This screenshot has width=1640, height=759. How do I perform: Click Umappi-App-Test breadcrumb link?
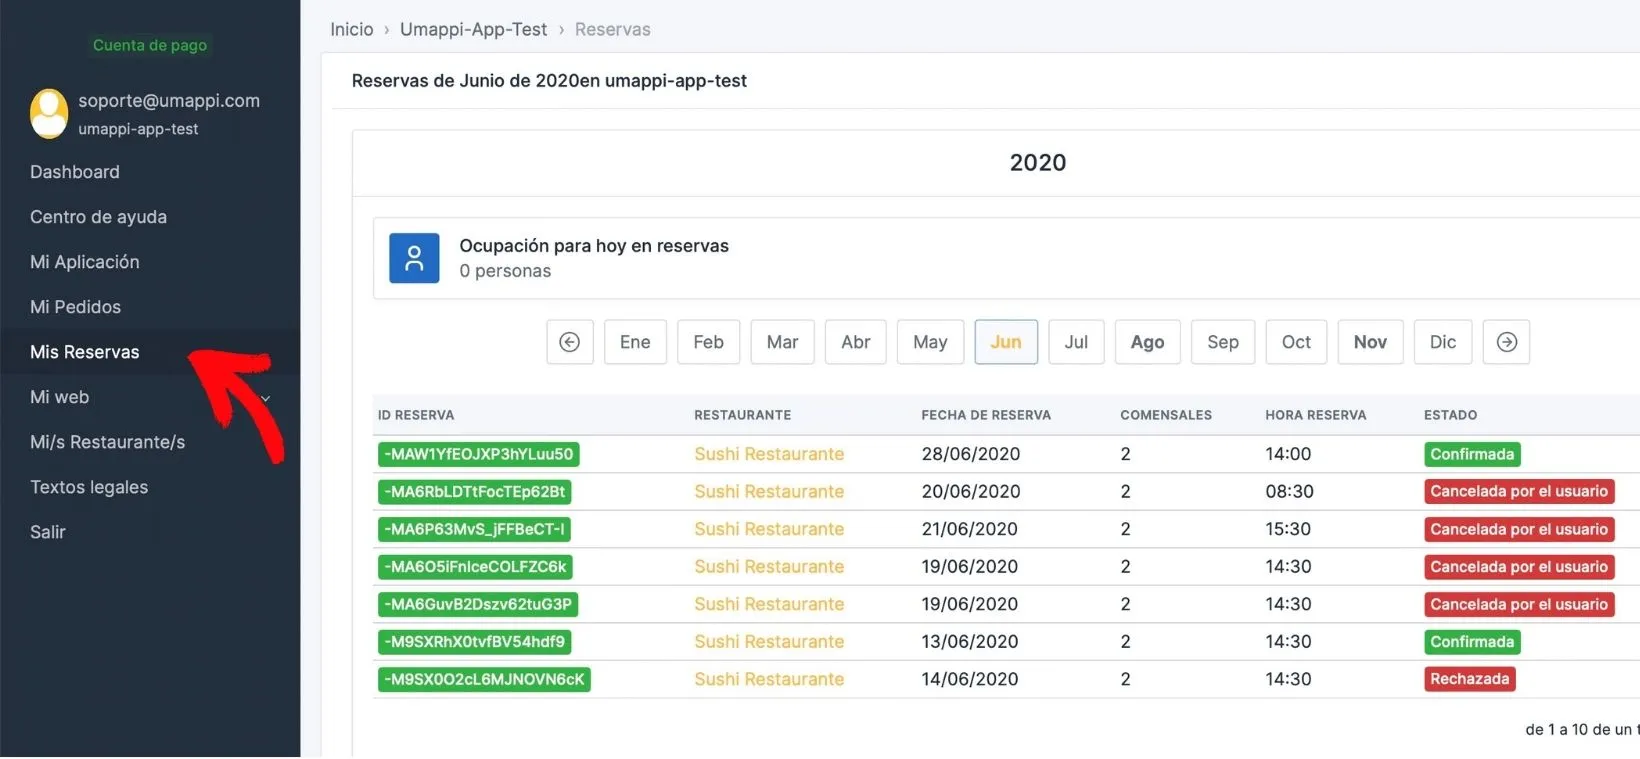[473, 30]
